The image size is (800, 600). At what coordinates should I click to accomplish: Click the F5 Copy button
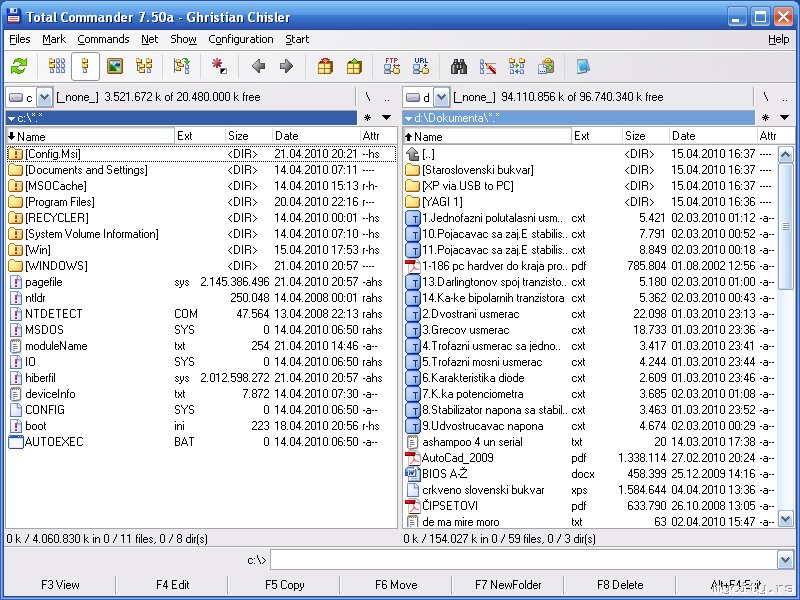click(284, 585)
